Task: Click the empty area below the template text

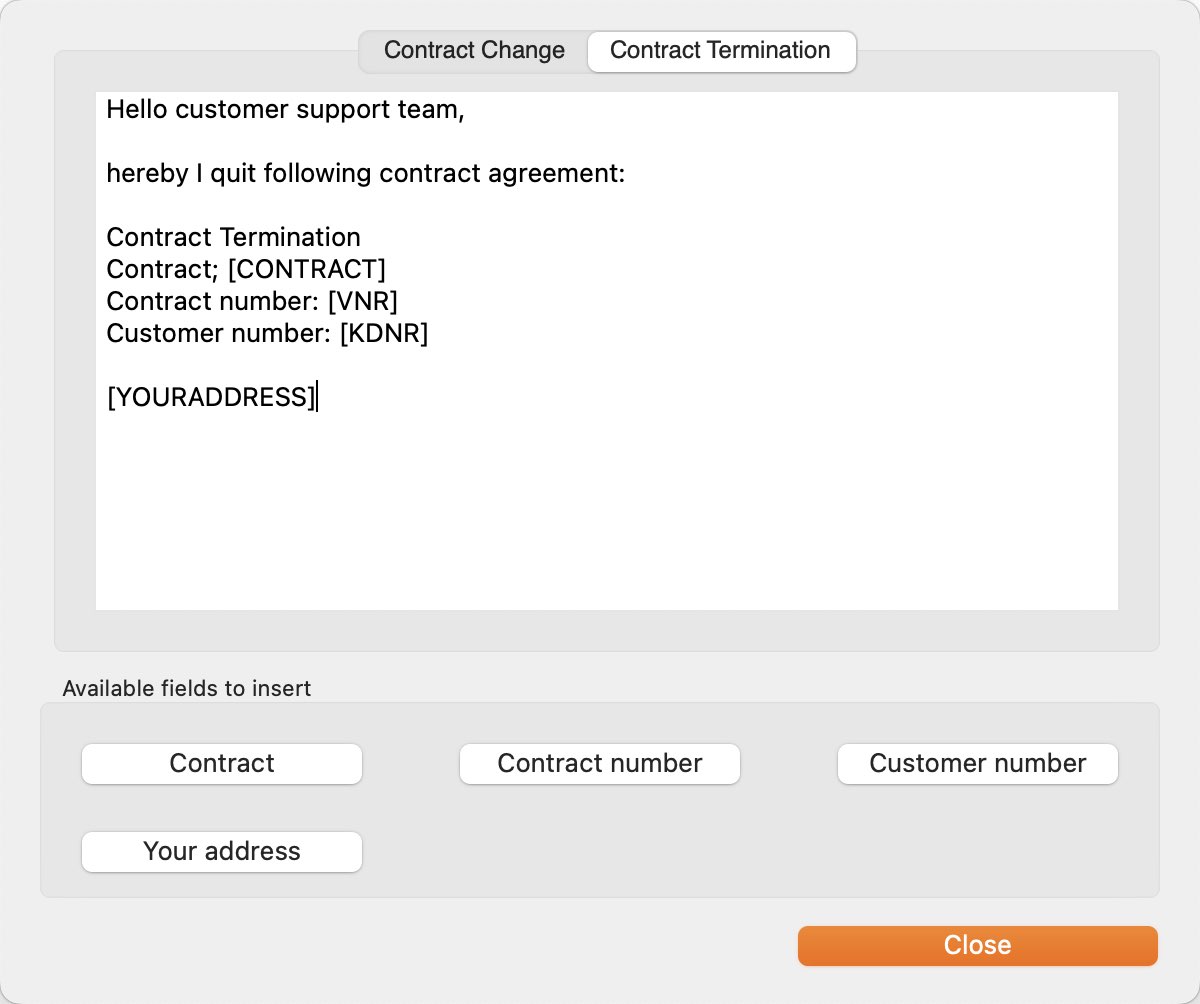Action: coord(606,510)
